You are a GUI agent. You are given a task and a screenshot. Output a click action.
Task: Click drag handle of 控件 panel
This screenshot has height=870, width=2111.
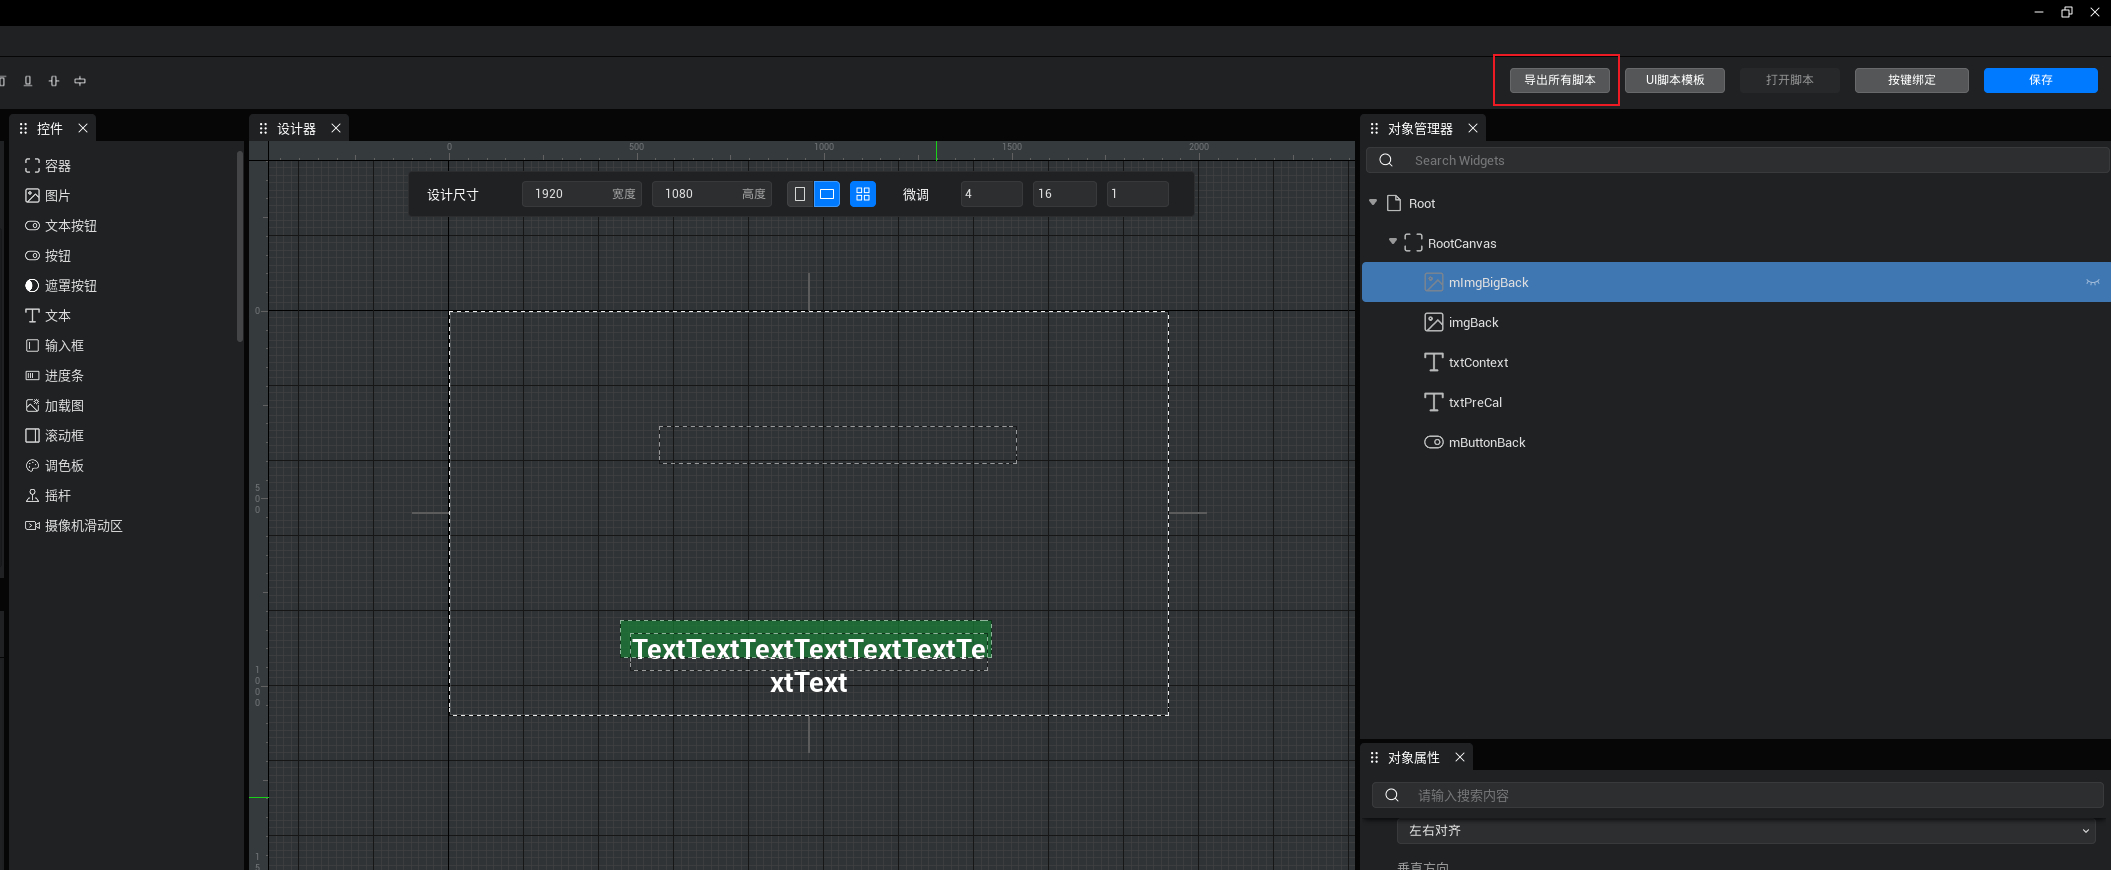(23, 128)
